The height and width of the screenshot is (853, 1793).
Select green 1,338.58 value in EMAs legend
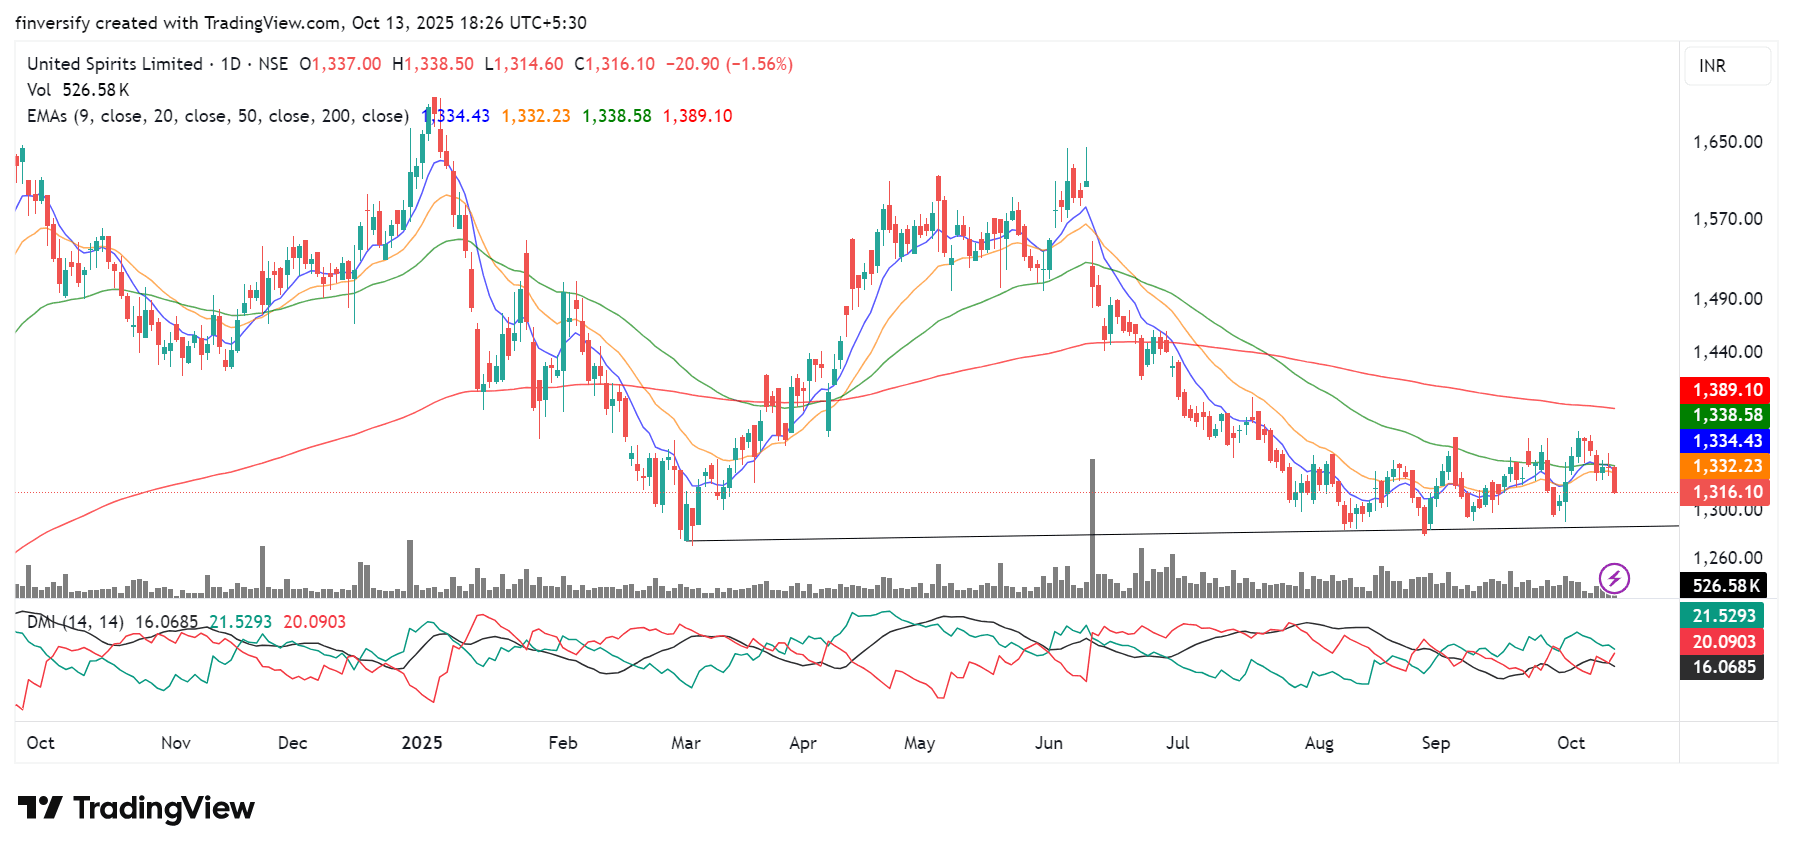tap(617, 116)
